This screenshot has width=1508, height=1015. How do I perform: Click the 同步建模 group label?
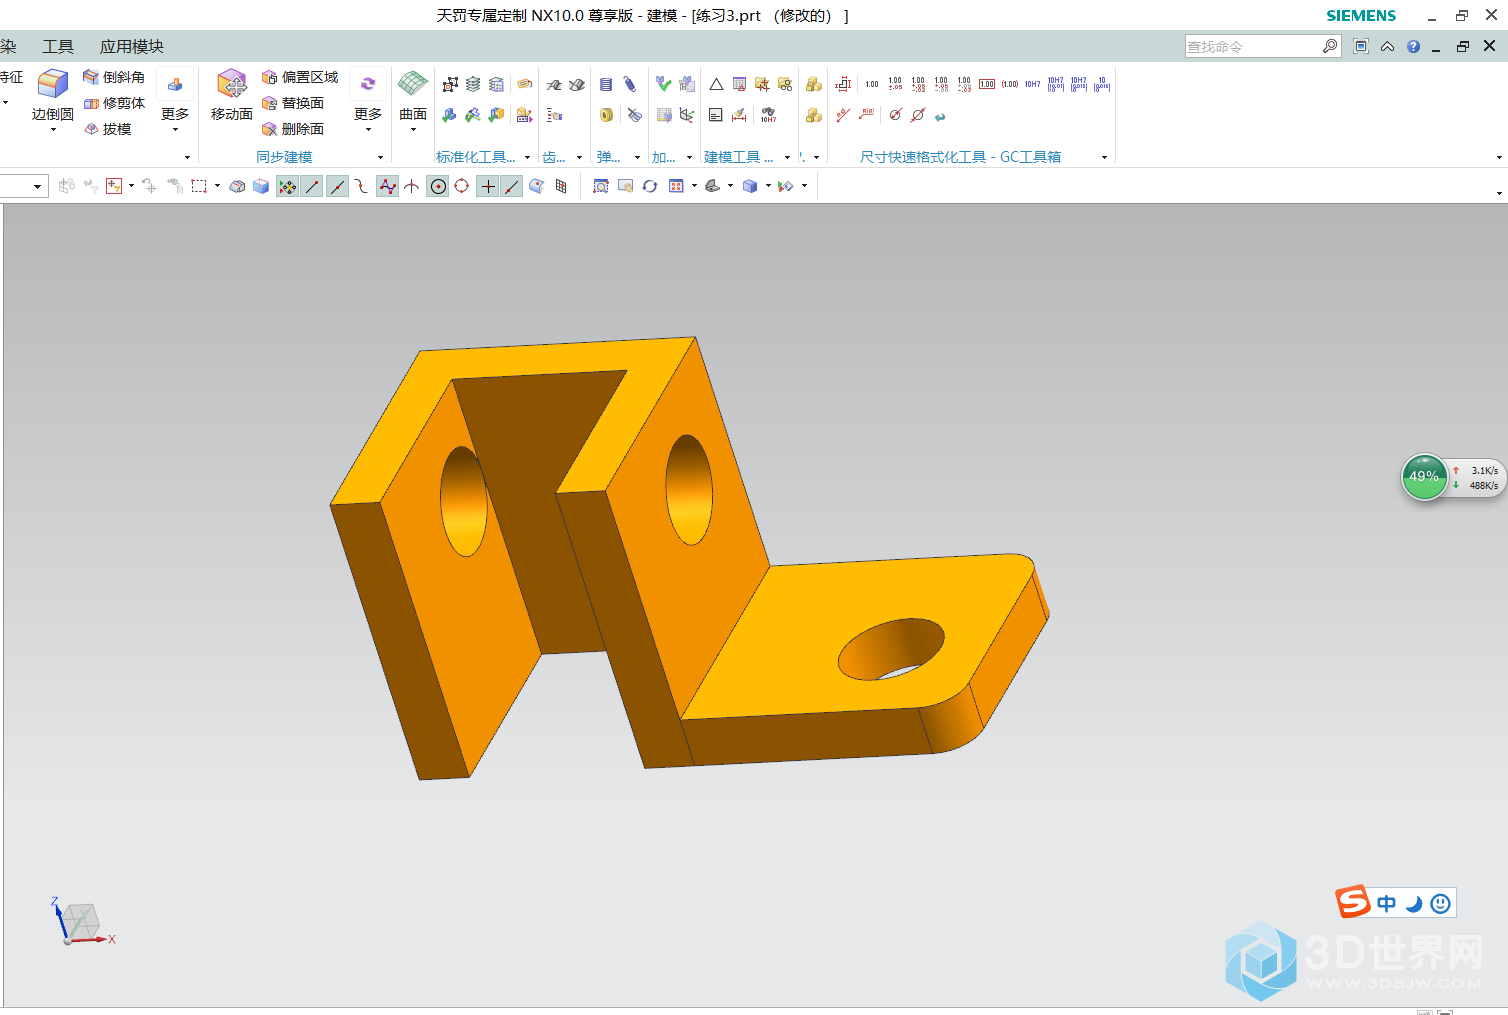pos(284,157)
